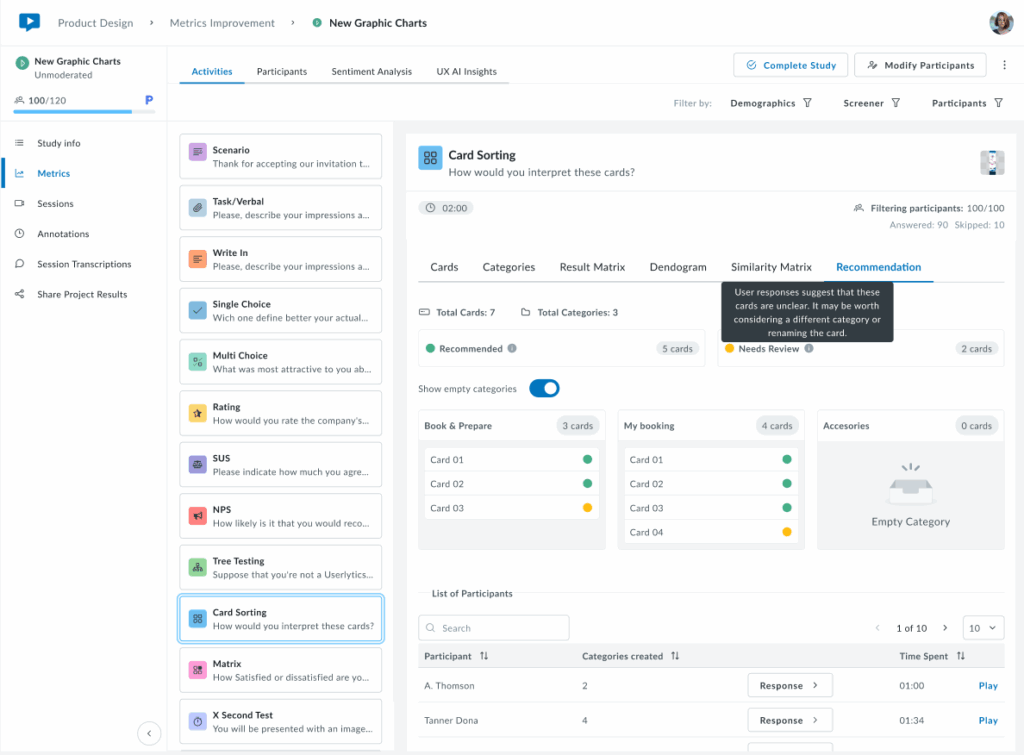Sort the list by Participant column
1024x755 pixels.
click(x=485, y=656)
